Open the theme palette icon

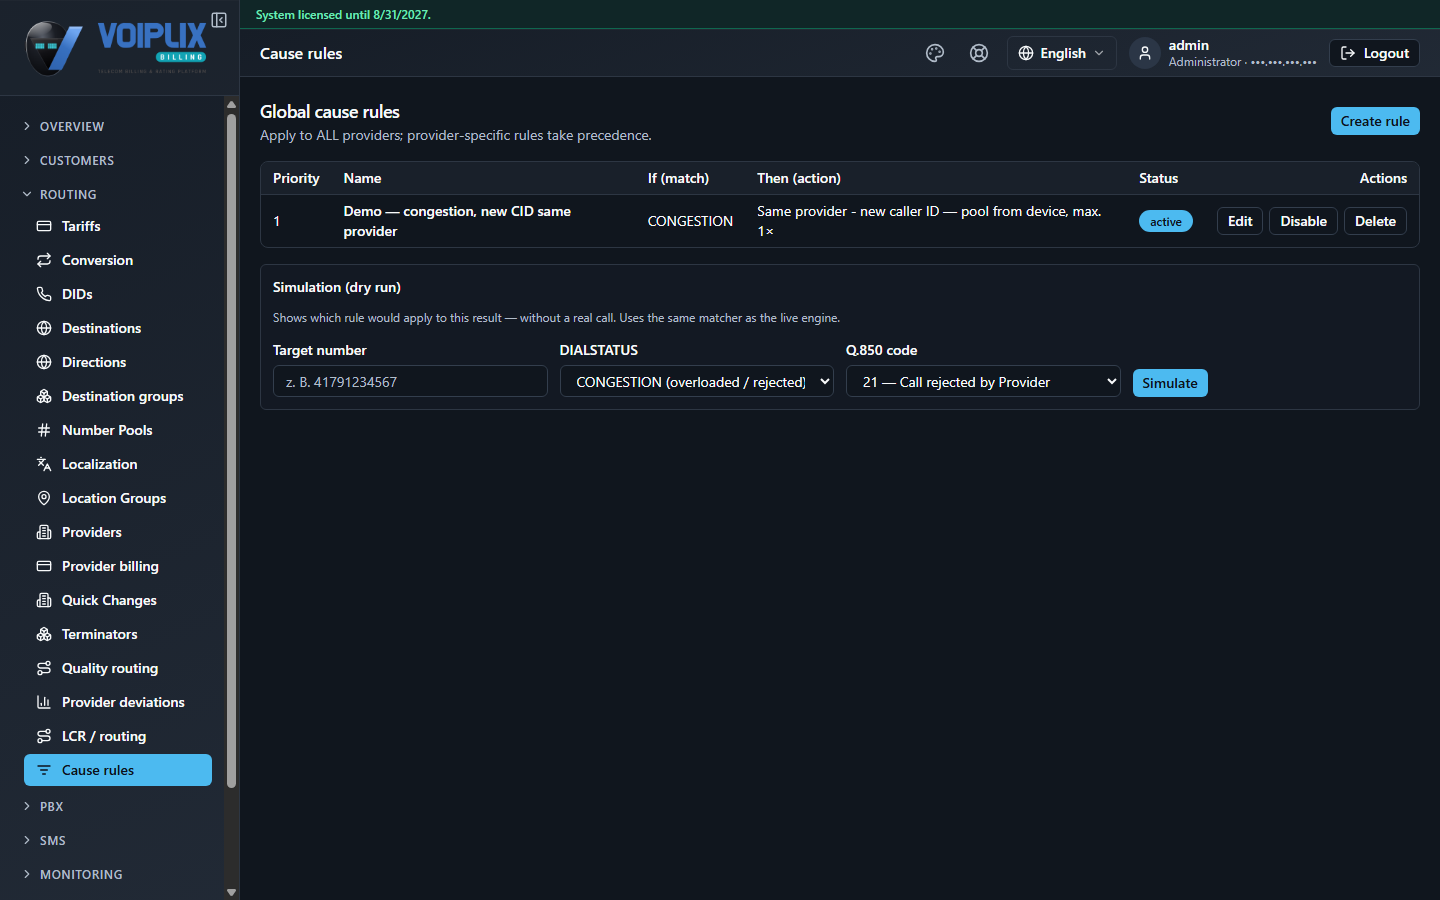pos(935,53)
